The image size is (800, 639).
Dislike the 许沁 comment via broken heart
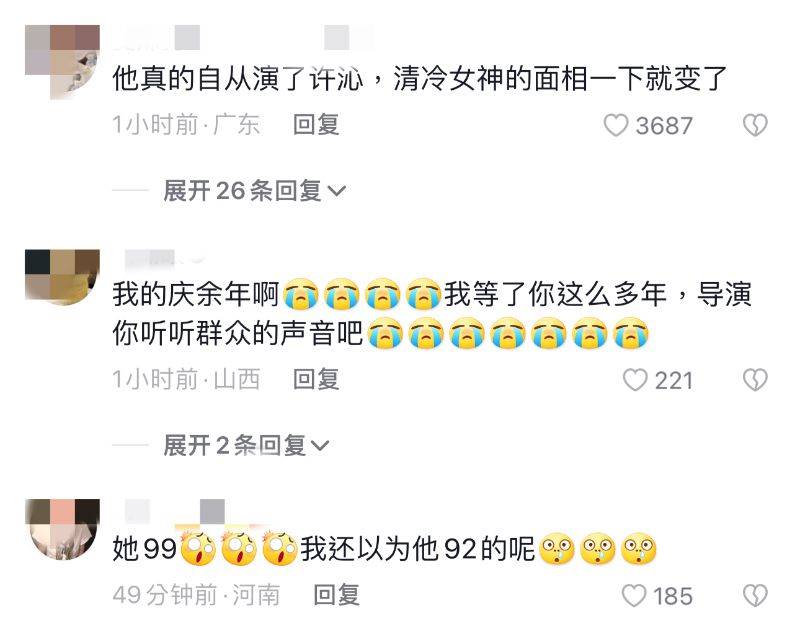pos(755,125)
